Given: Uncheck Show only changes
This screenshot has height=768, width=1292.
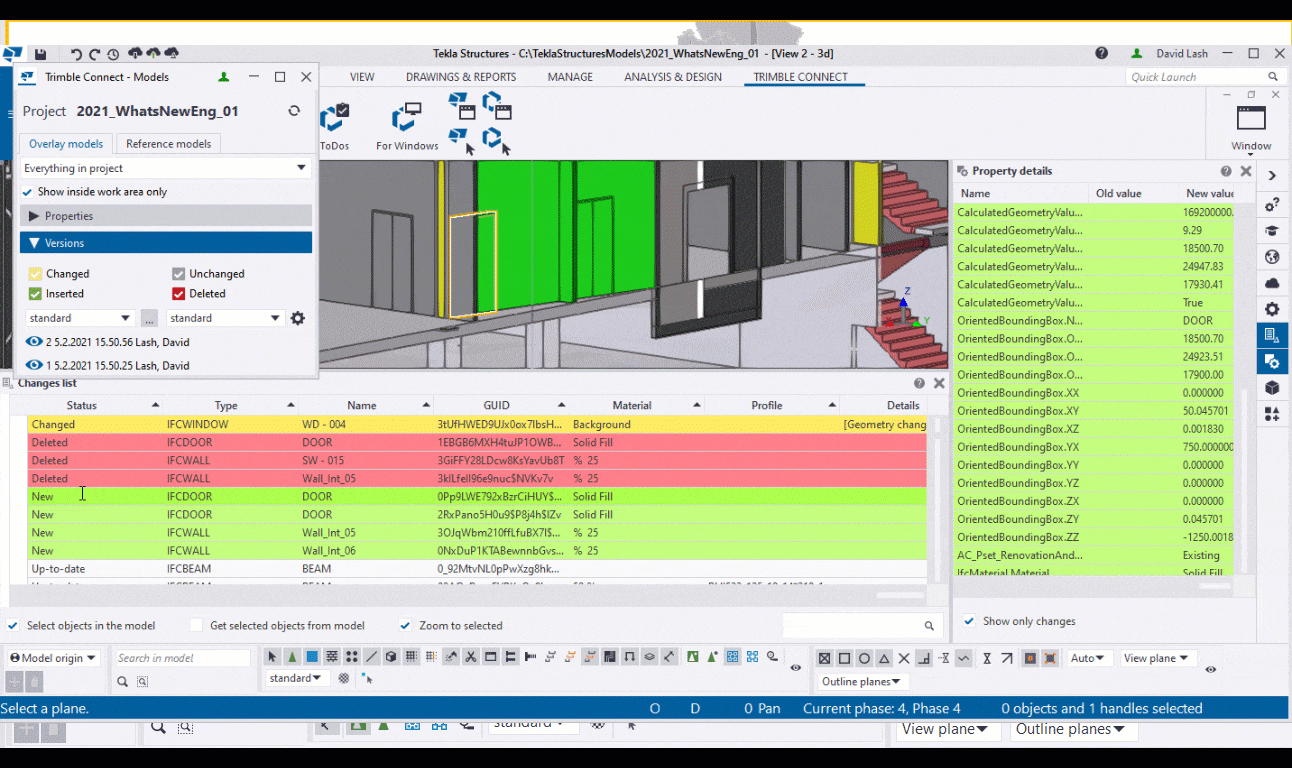Looking at the screenshot, I should (x=969, y=621).
